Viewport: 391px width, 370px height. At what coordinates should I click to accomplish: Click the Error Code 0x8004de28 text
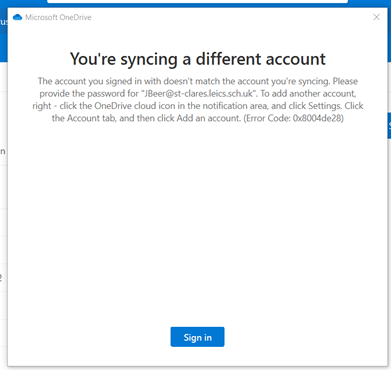pos(294,118)
